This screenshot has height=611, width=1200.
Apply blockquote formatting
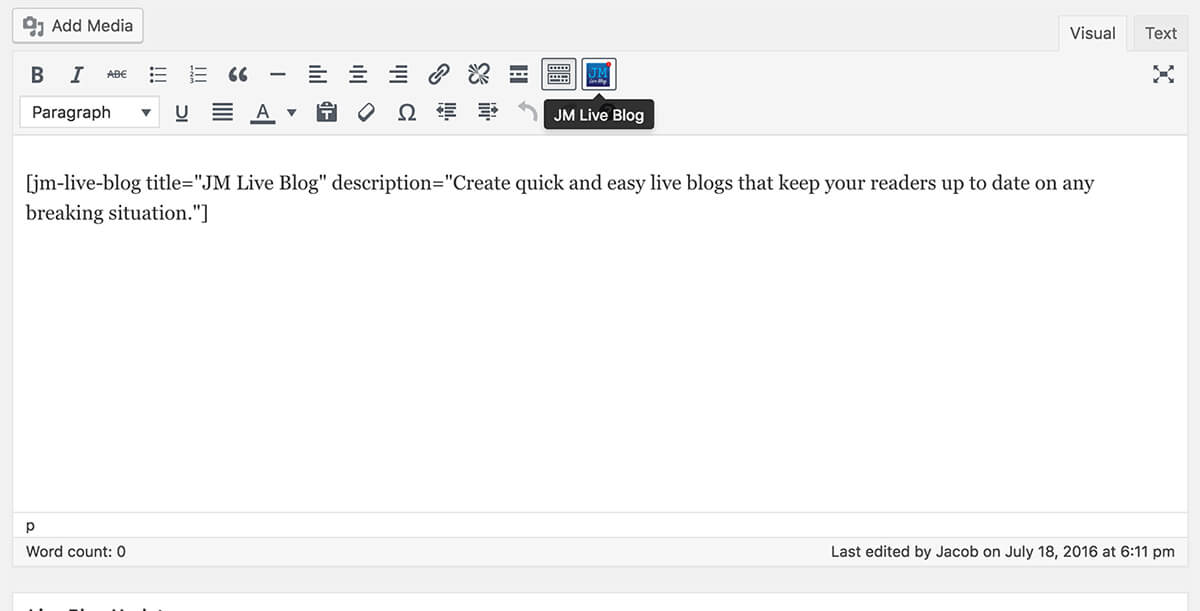point(238,75)
